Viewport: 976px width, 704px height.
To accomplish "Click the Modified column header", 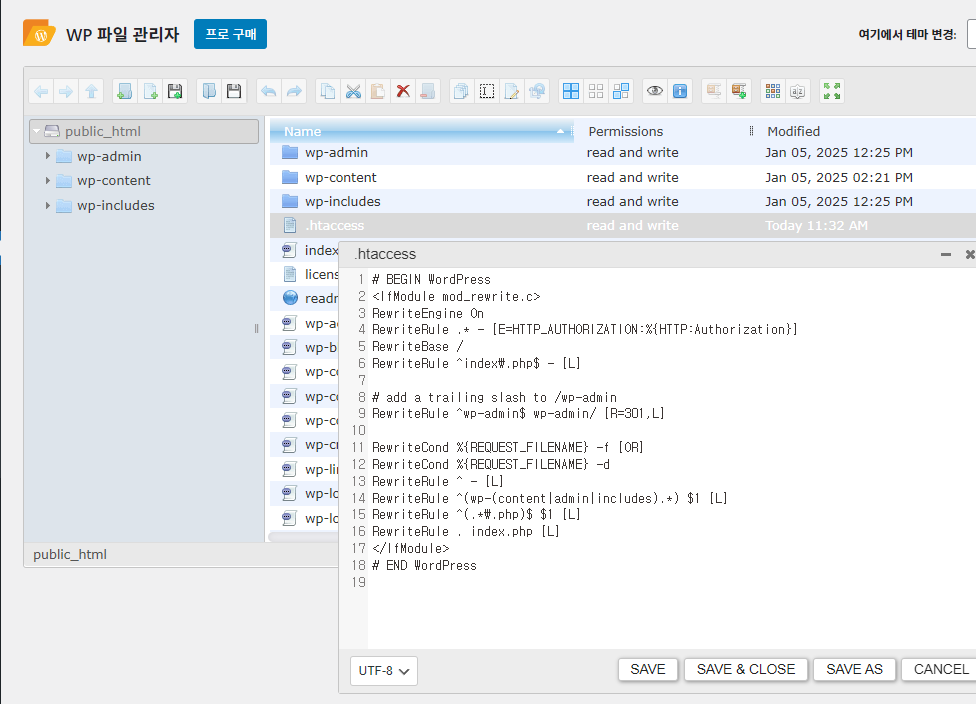I will pos(865,131).
